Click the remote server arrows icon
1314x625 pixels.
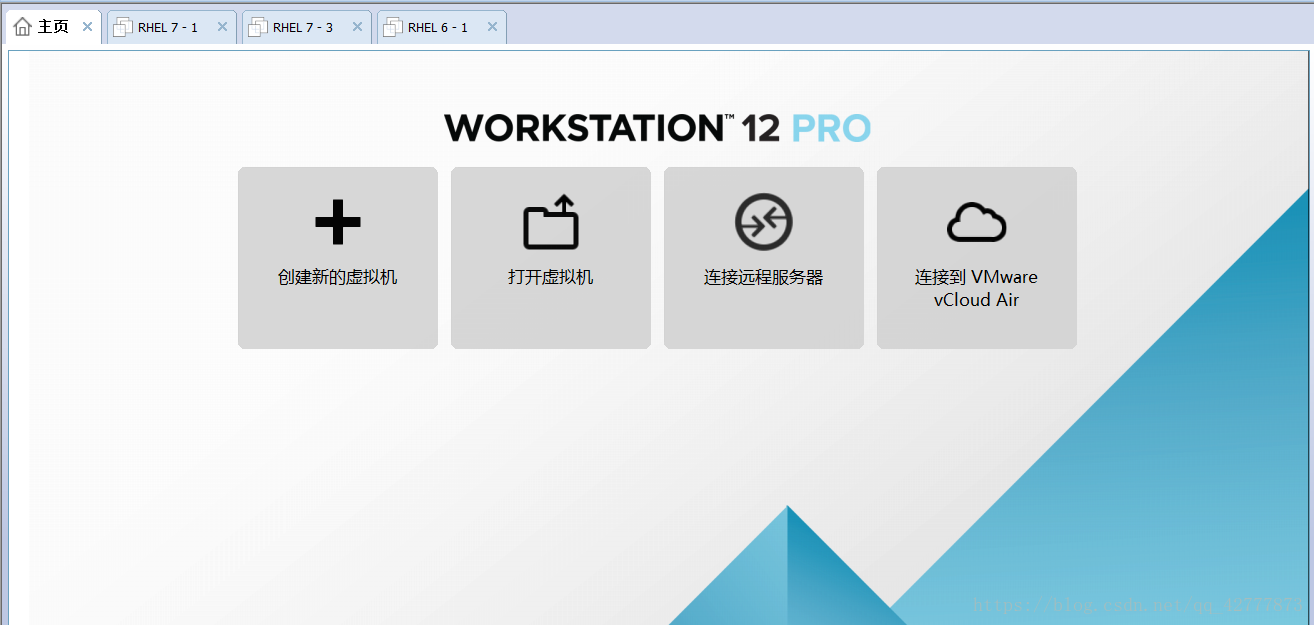[x=764, y=221]
